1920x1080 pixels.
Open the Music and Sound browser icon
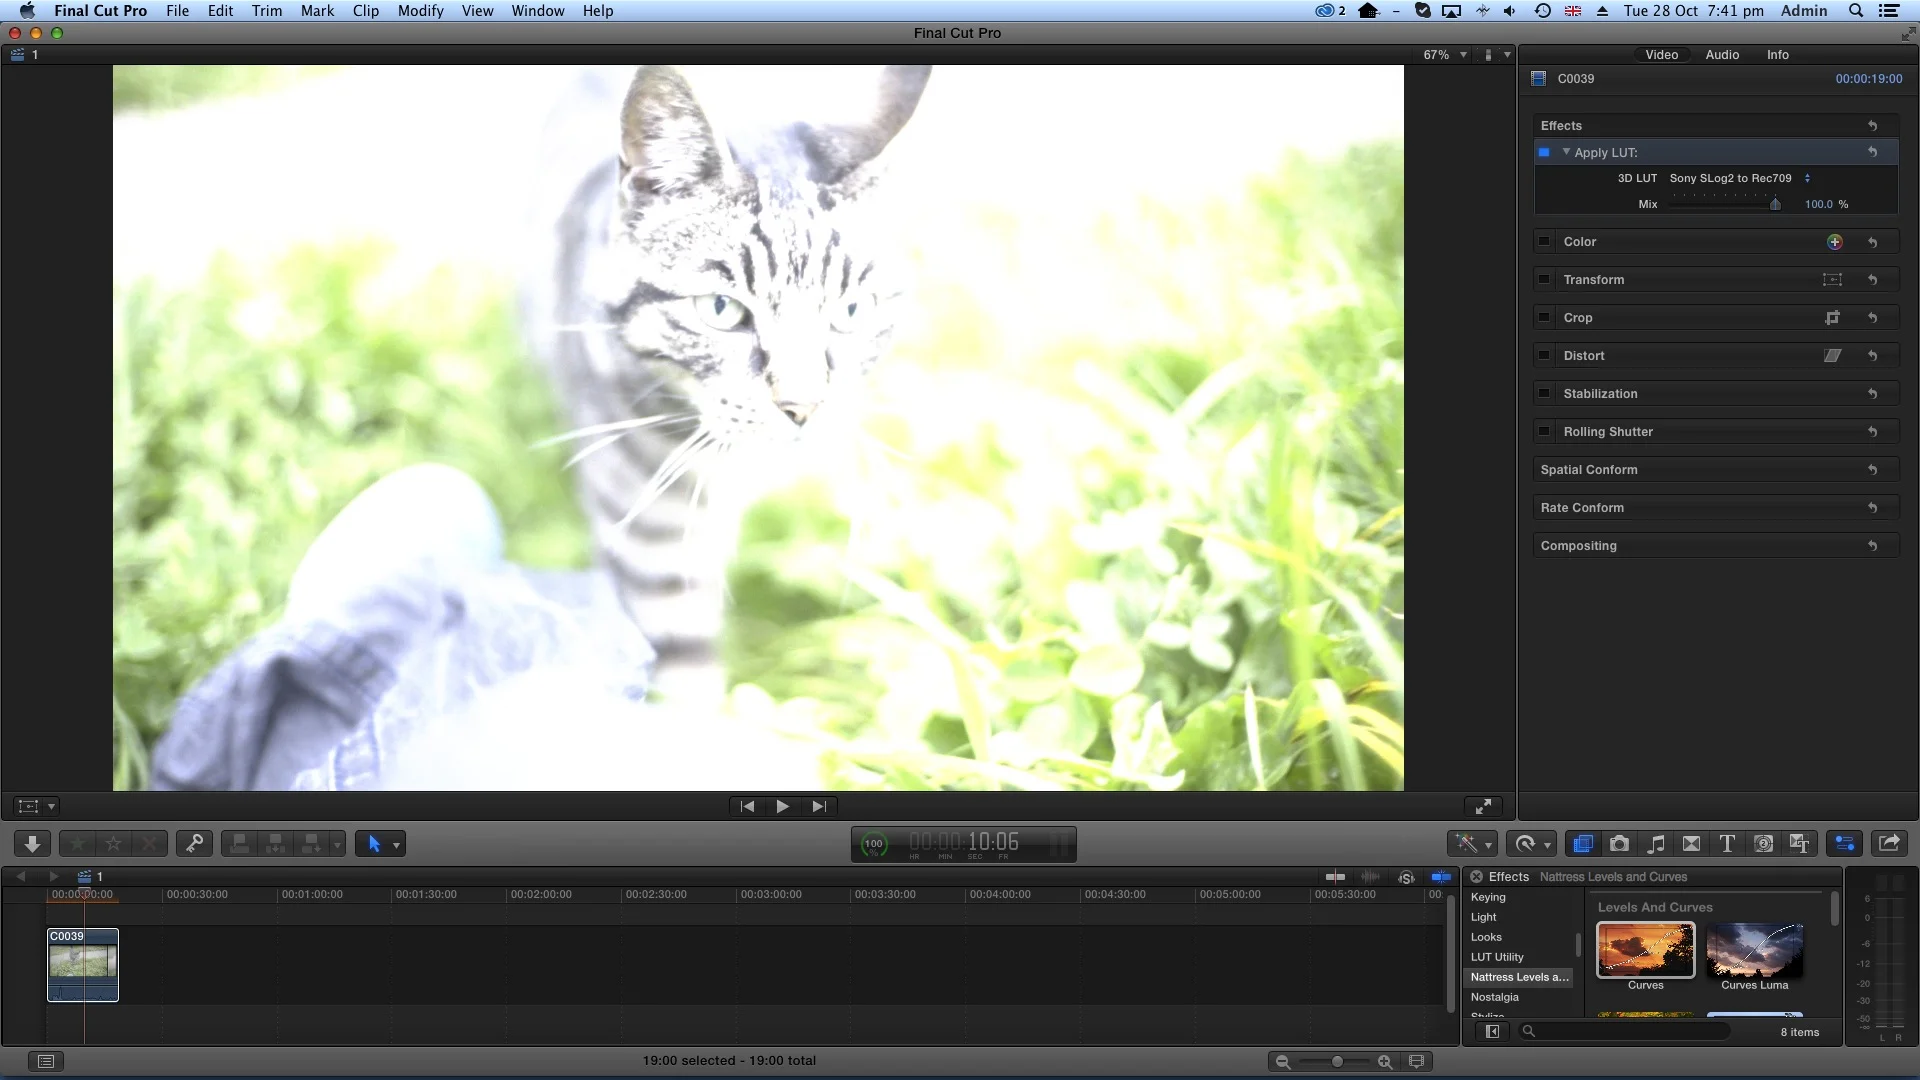pos(1656,844)
